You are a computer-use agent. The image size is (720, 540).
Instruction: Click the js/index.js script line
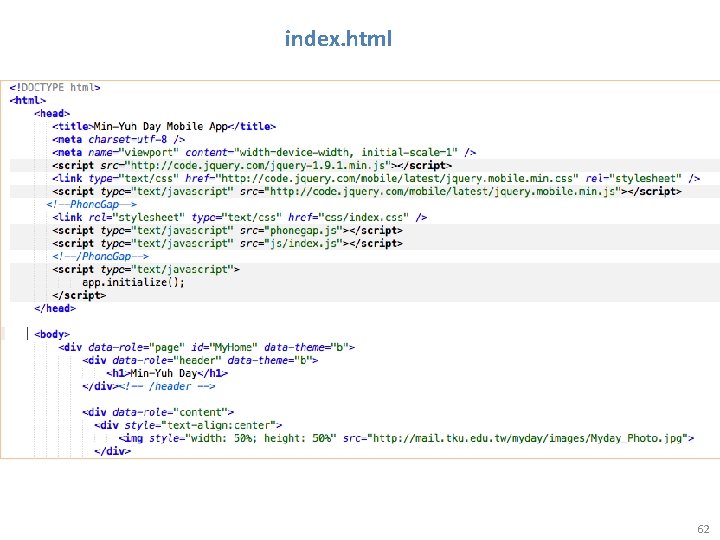[227, 243]
